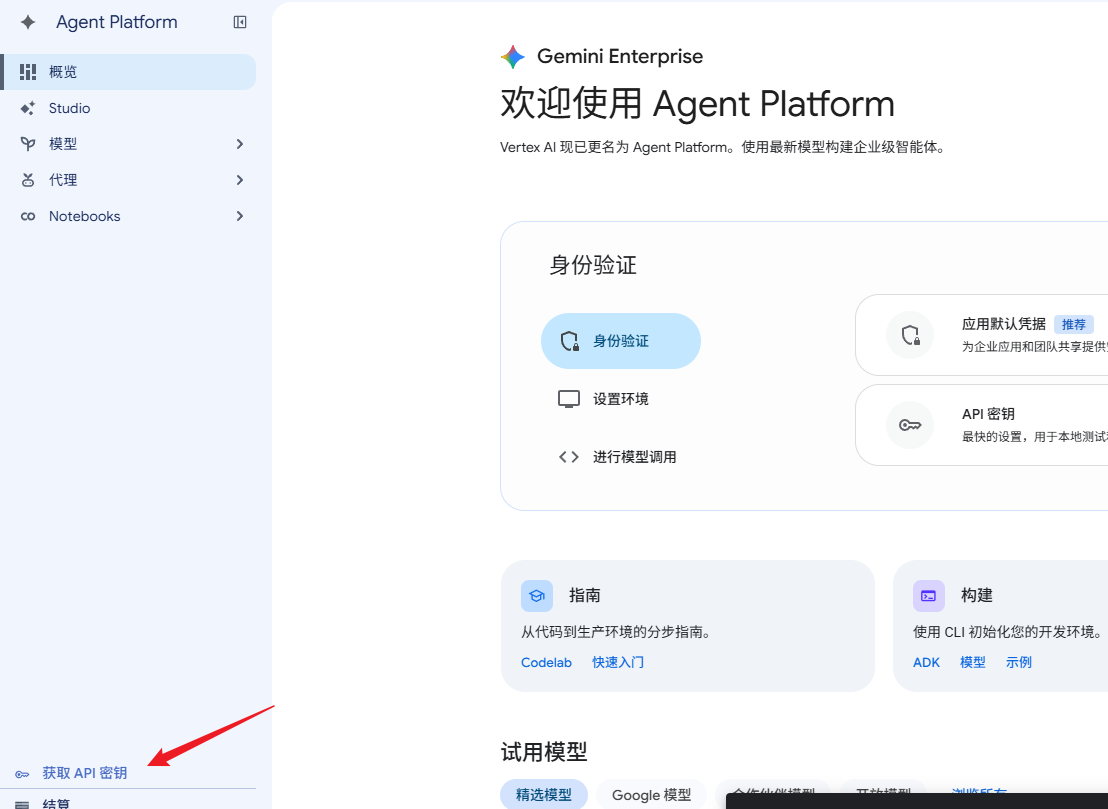Click the monitor icon for 设置环境
The width and height of the screenshot is (1108, 809).
click(x=569, y=399)
